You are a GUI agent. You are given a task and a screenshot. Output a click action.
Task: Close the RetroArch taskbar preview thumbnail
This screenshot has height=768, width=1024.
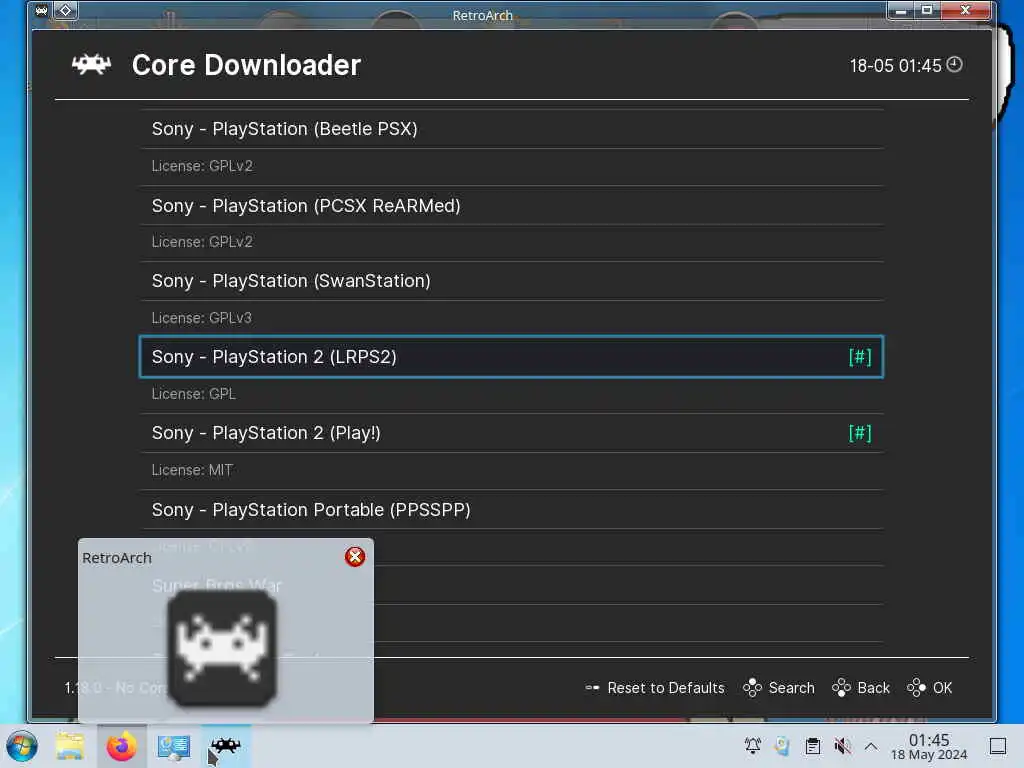(x=355, y=556)
